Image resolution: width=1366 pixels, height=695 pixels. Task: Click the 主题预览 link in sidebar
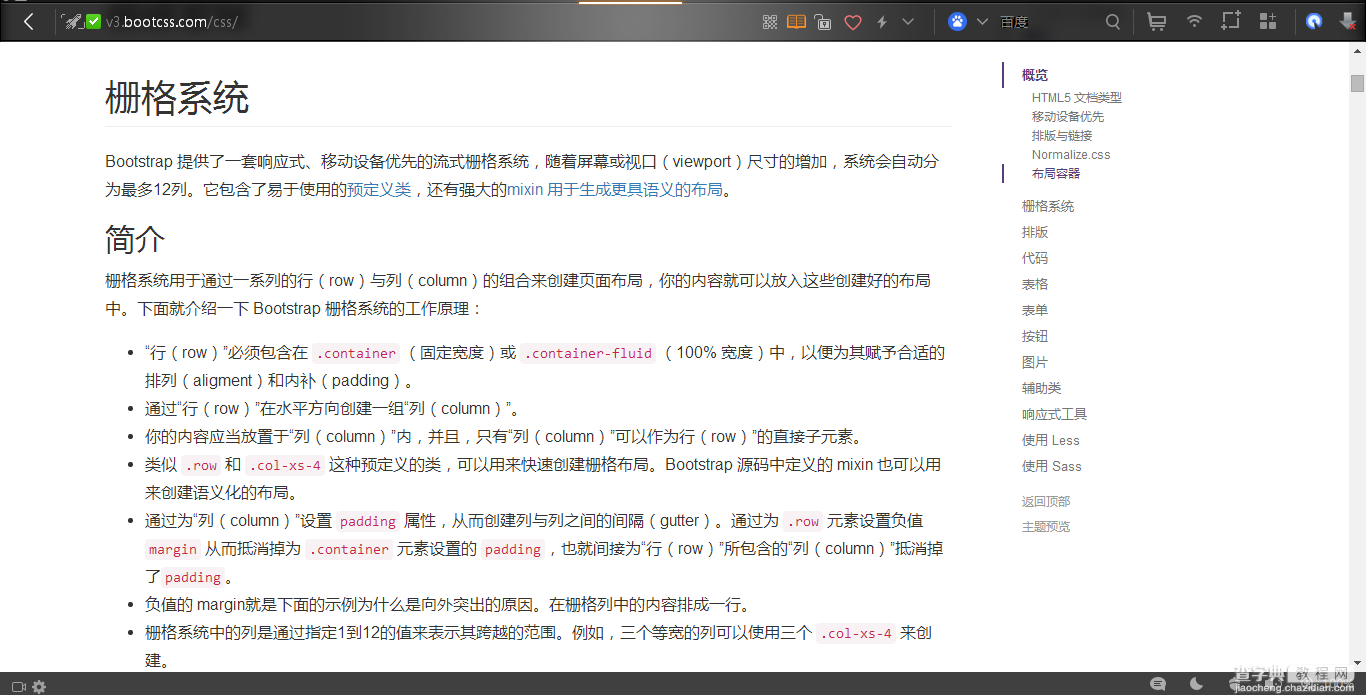pyautogui.click(x=1046, y=527)
